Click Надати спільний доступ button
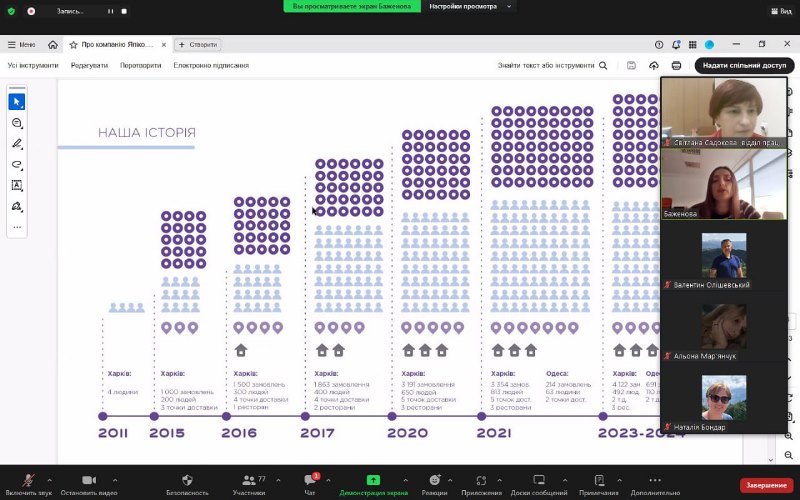800x500 pixels. point(744,65)
